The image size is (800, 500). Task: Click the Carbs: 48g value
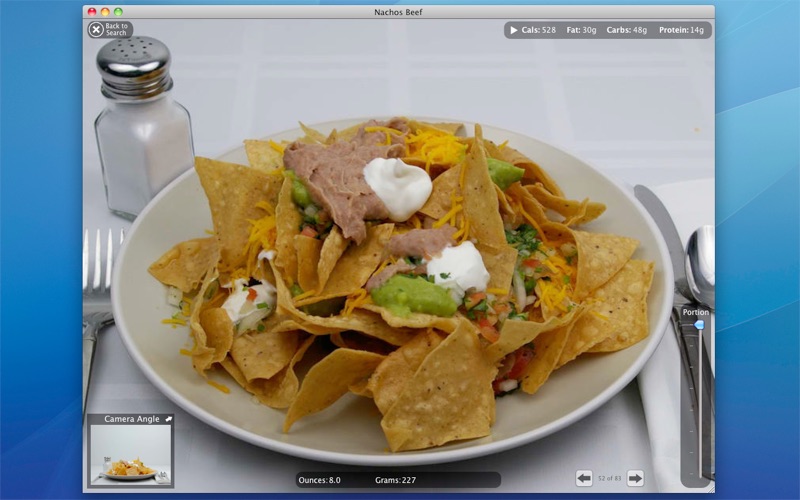point(627,30)
